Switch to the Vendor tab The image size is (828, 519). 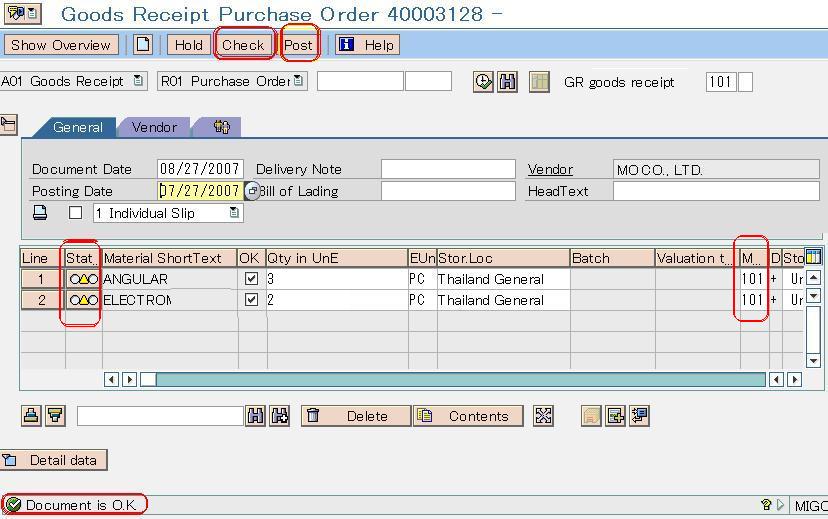point(154,127)
